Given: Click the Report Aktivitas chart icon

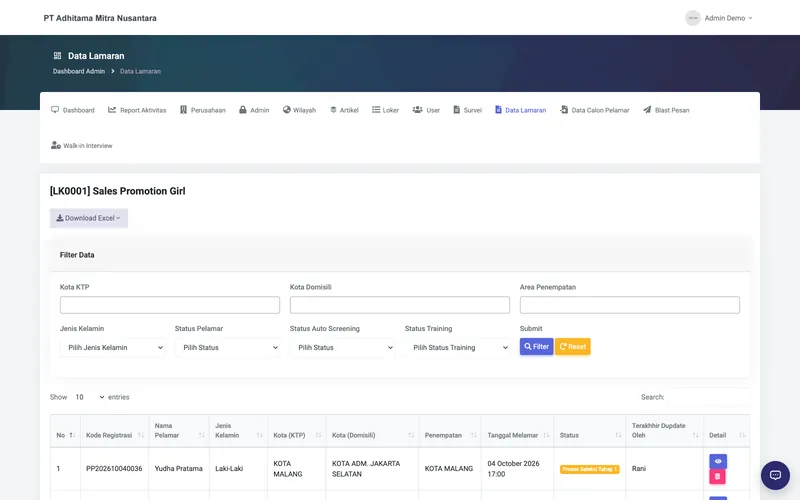Looking at the screenshot, I should pyautogui.click(x=112, y=110).
